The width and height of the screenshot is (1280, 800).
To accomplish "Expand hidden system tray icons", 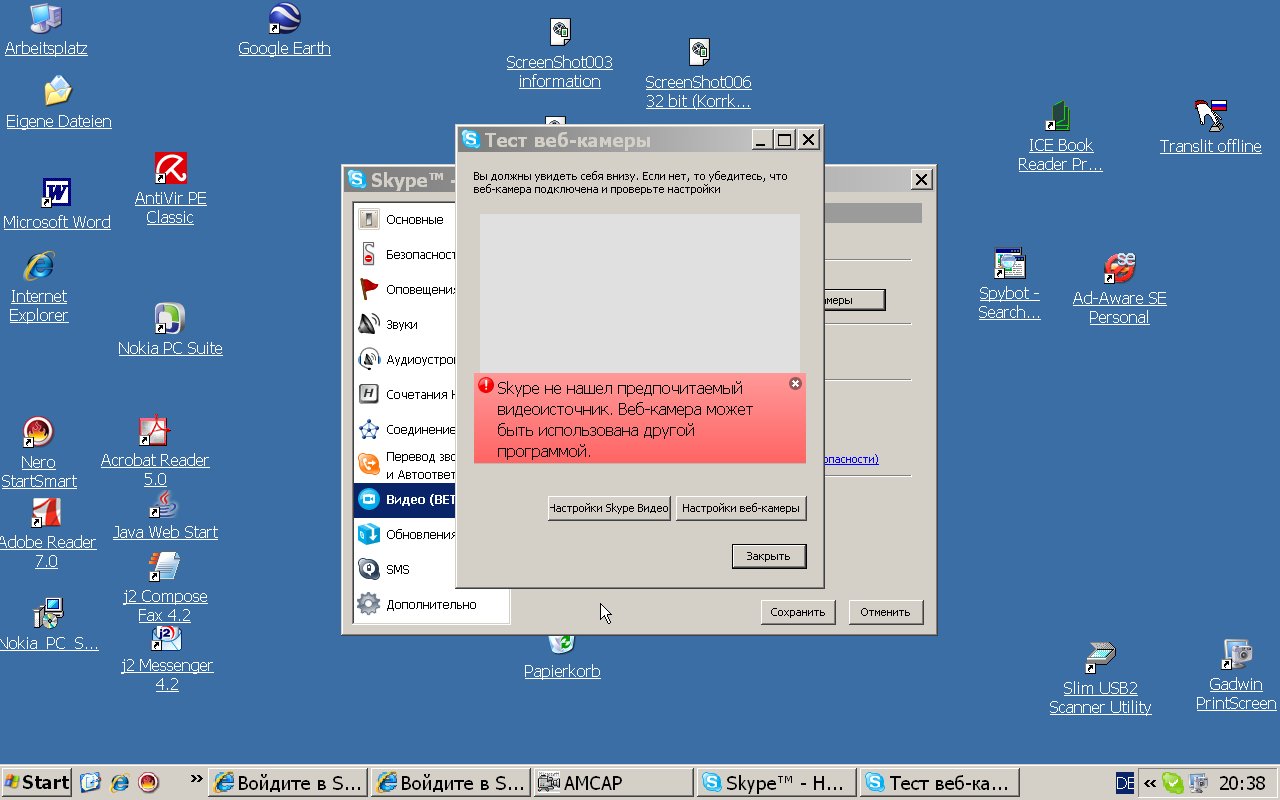I will click(1150, 783).
